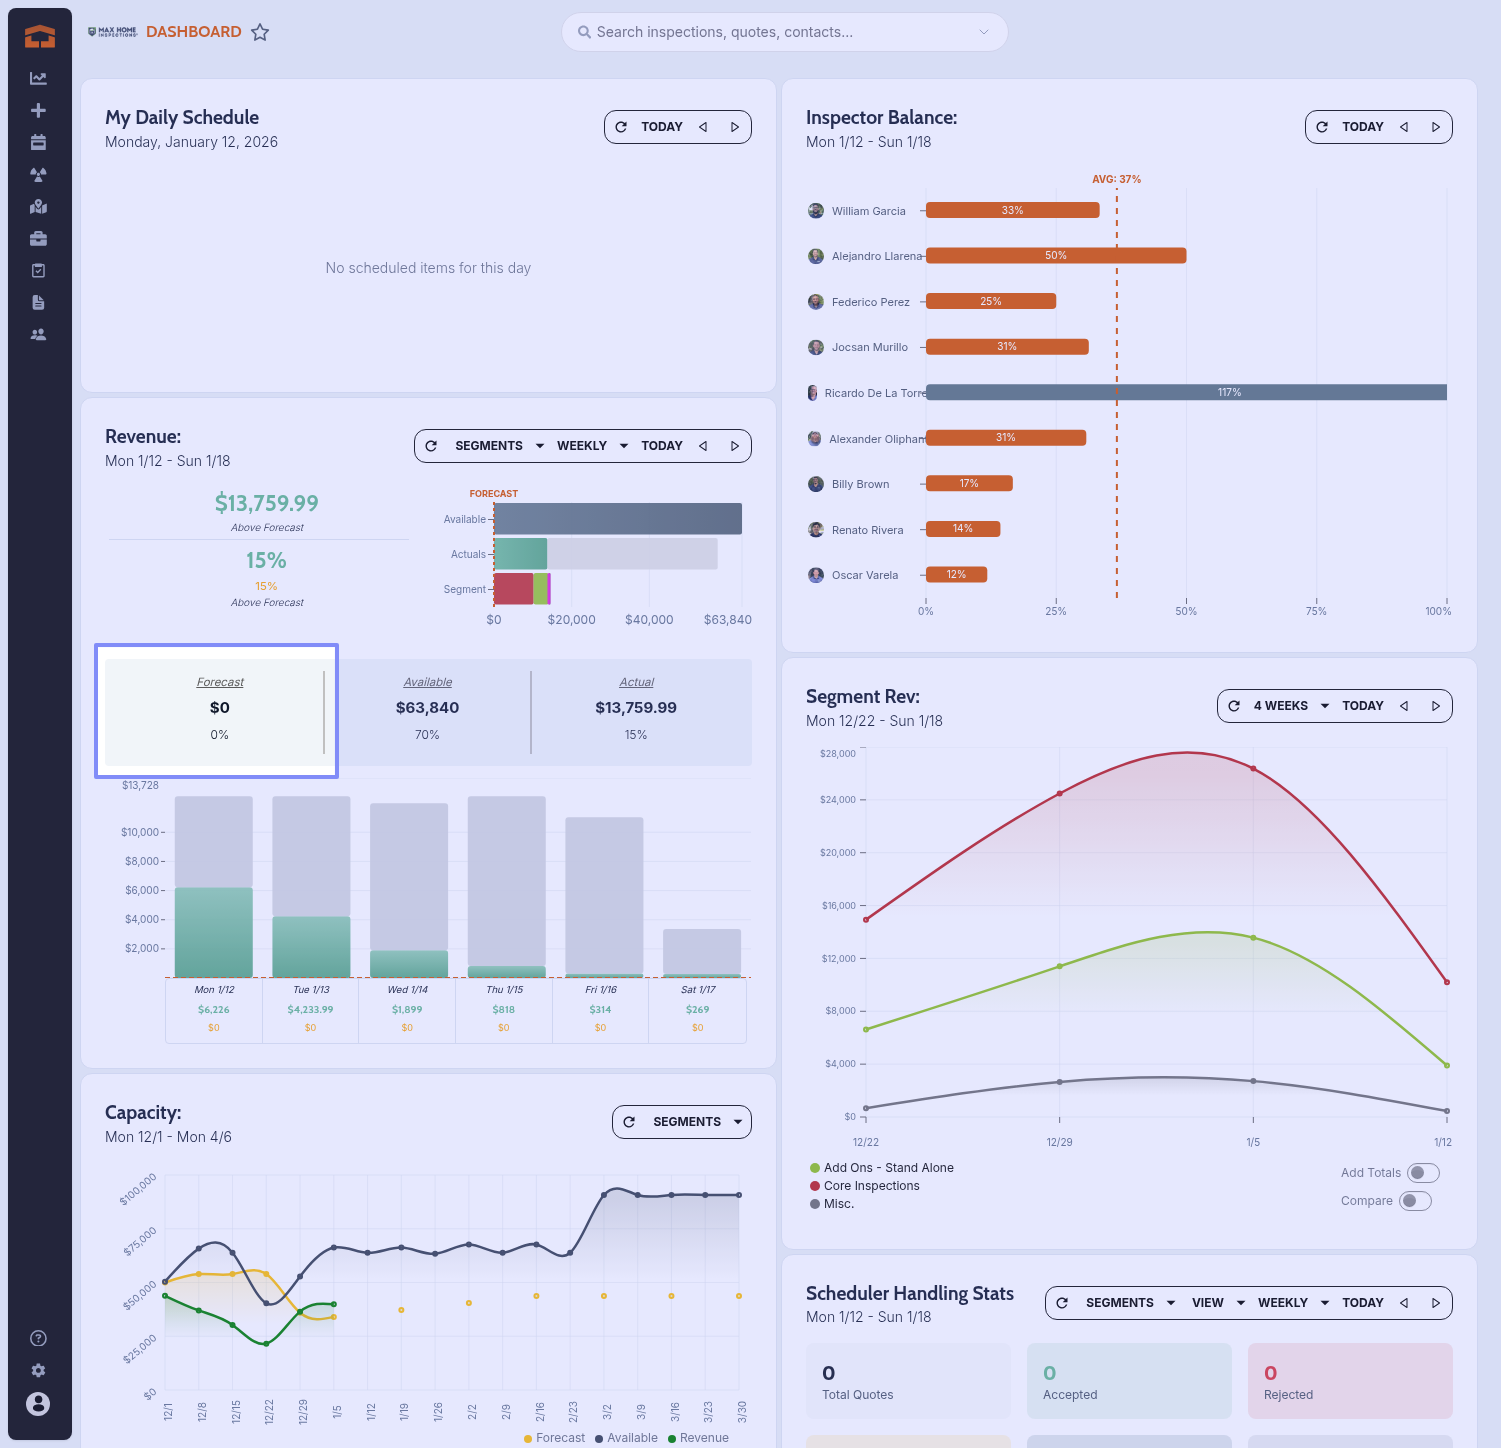The image size is (1501, 1448).
Task: Click the star favorite icon beside Dashboard
Action: 260,32
